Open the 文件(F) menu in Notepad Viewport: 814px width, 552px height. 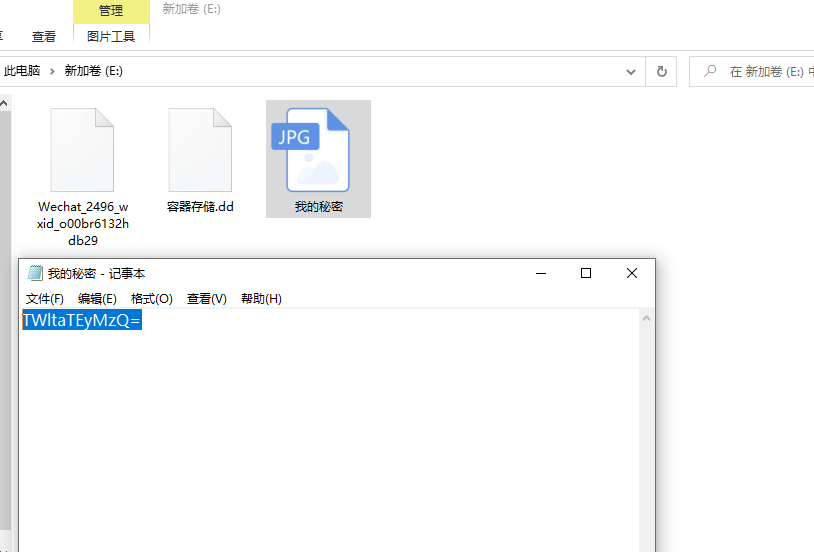pyautogui.click(x=45, y=298)
